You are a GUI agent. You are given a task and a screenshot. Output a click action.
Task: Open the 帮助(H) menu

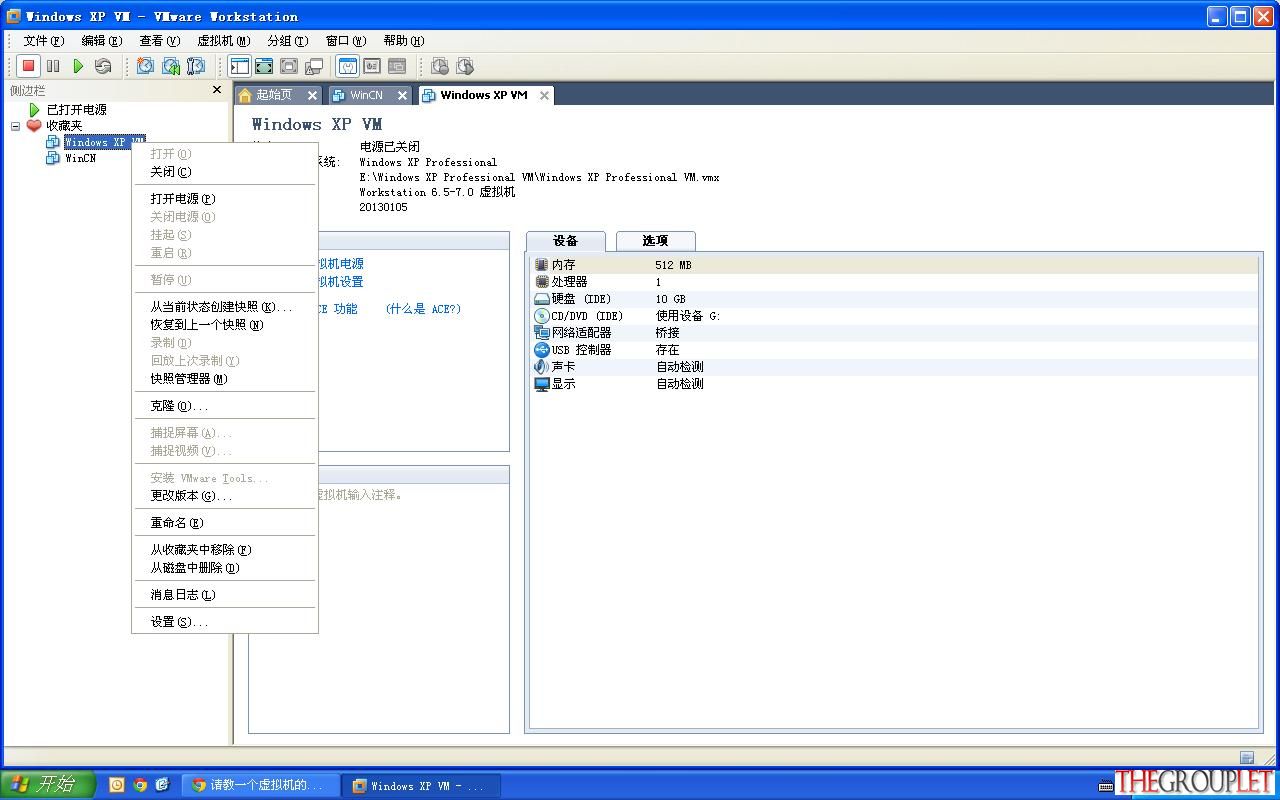coord(403,41)
